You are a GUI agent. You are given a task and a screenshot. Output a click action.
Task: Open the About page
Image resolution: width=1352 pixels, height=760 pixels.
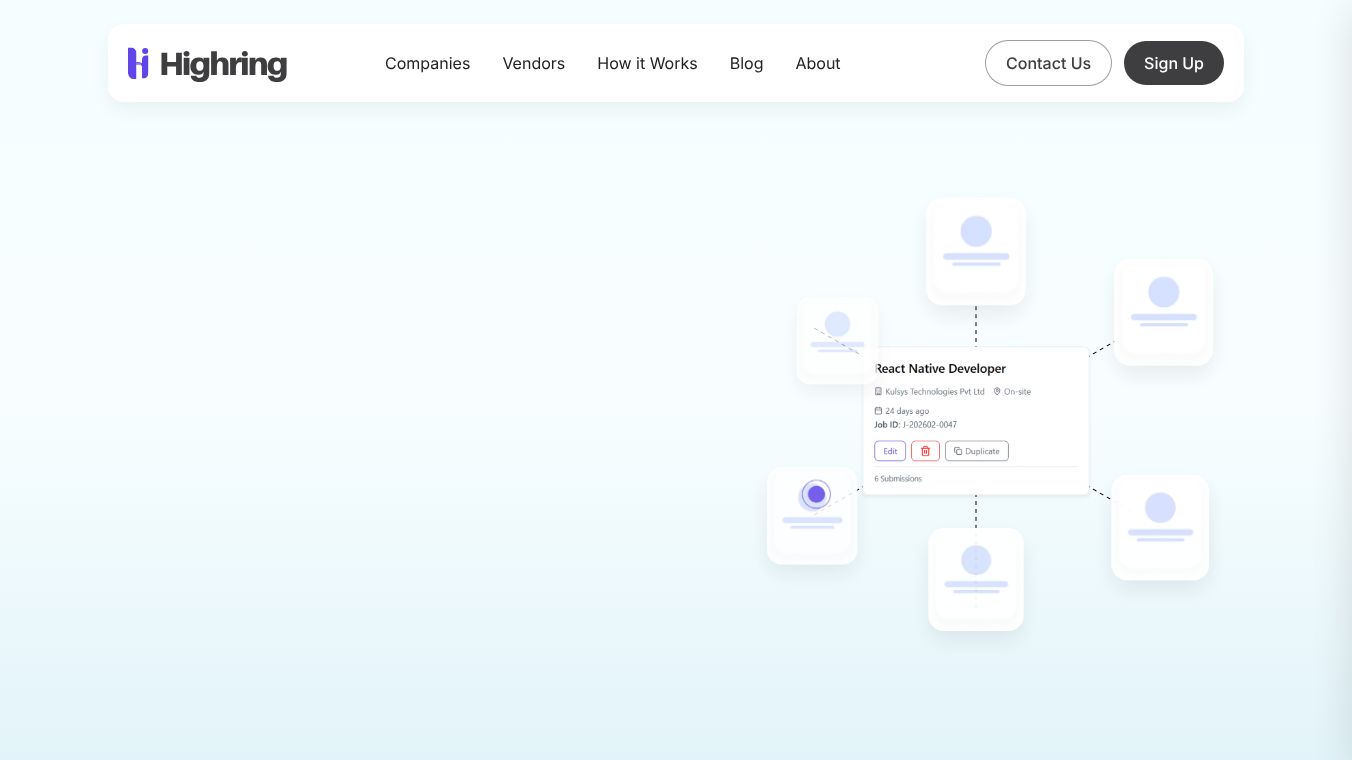click(818, 63)
